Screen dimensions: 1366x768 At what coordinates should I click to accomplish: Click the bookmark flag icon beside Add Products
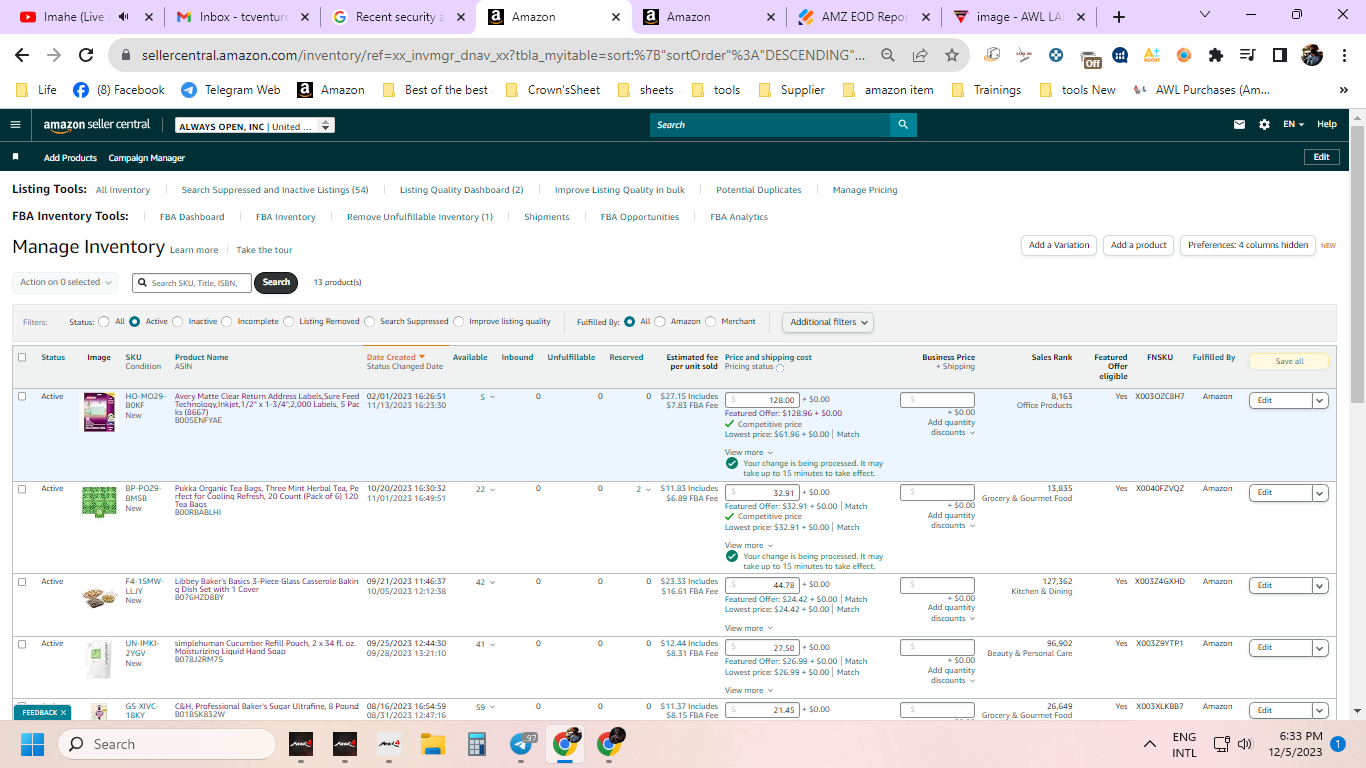pyautogui.click(x=15, y=157)
